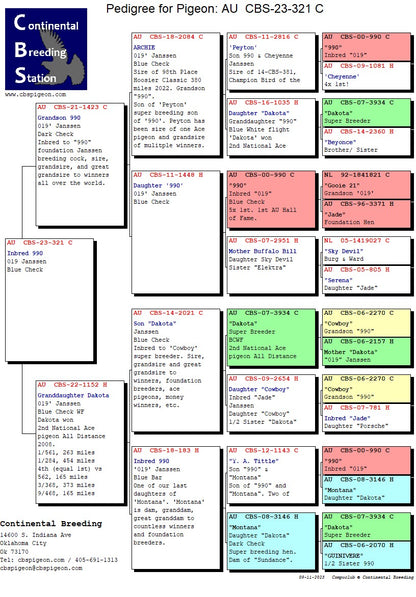Select the CBS-23-321 Inbred 990 box
The image size is (416, 597).
[x=49, y=300]
